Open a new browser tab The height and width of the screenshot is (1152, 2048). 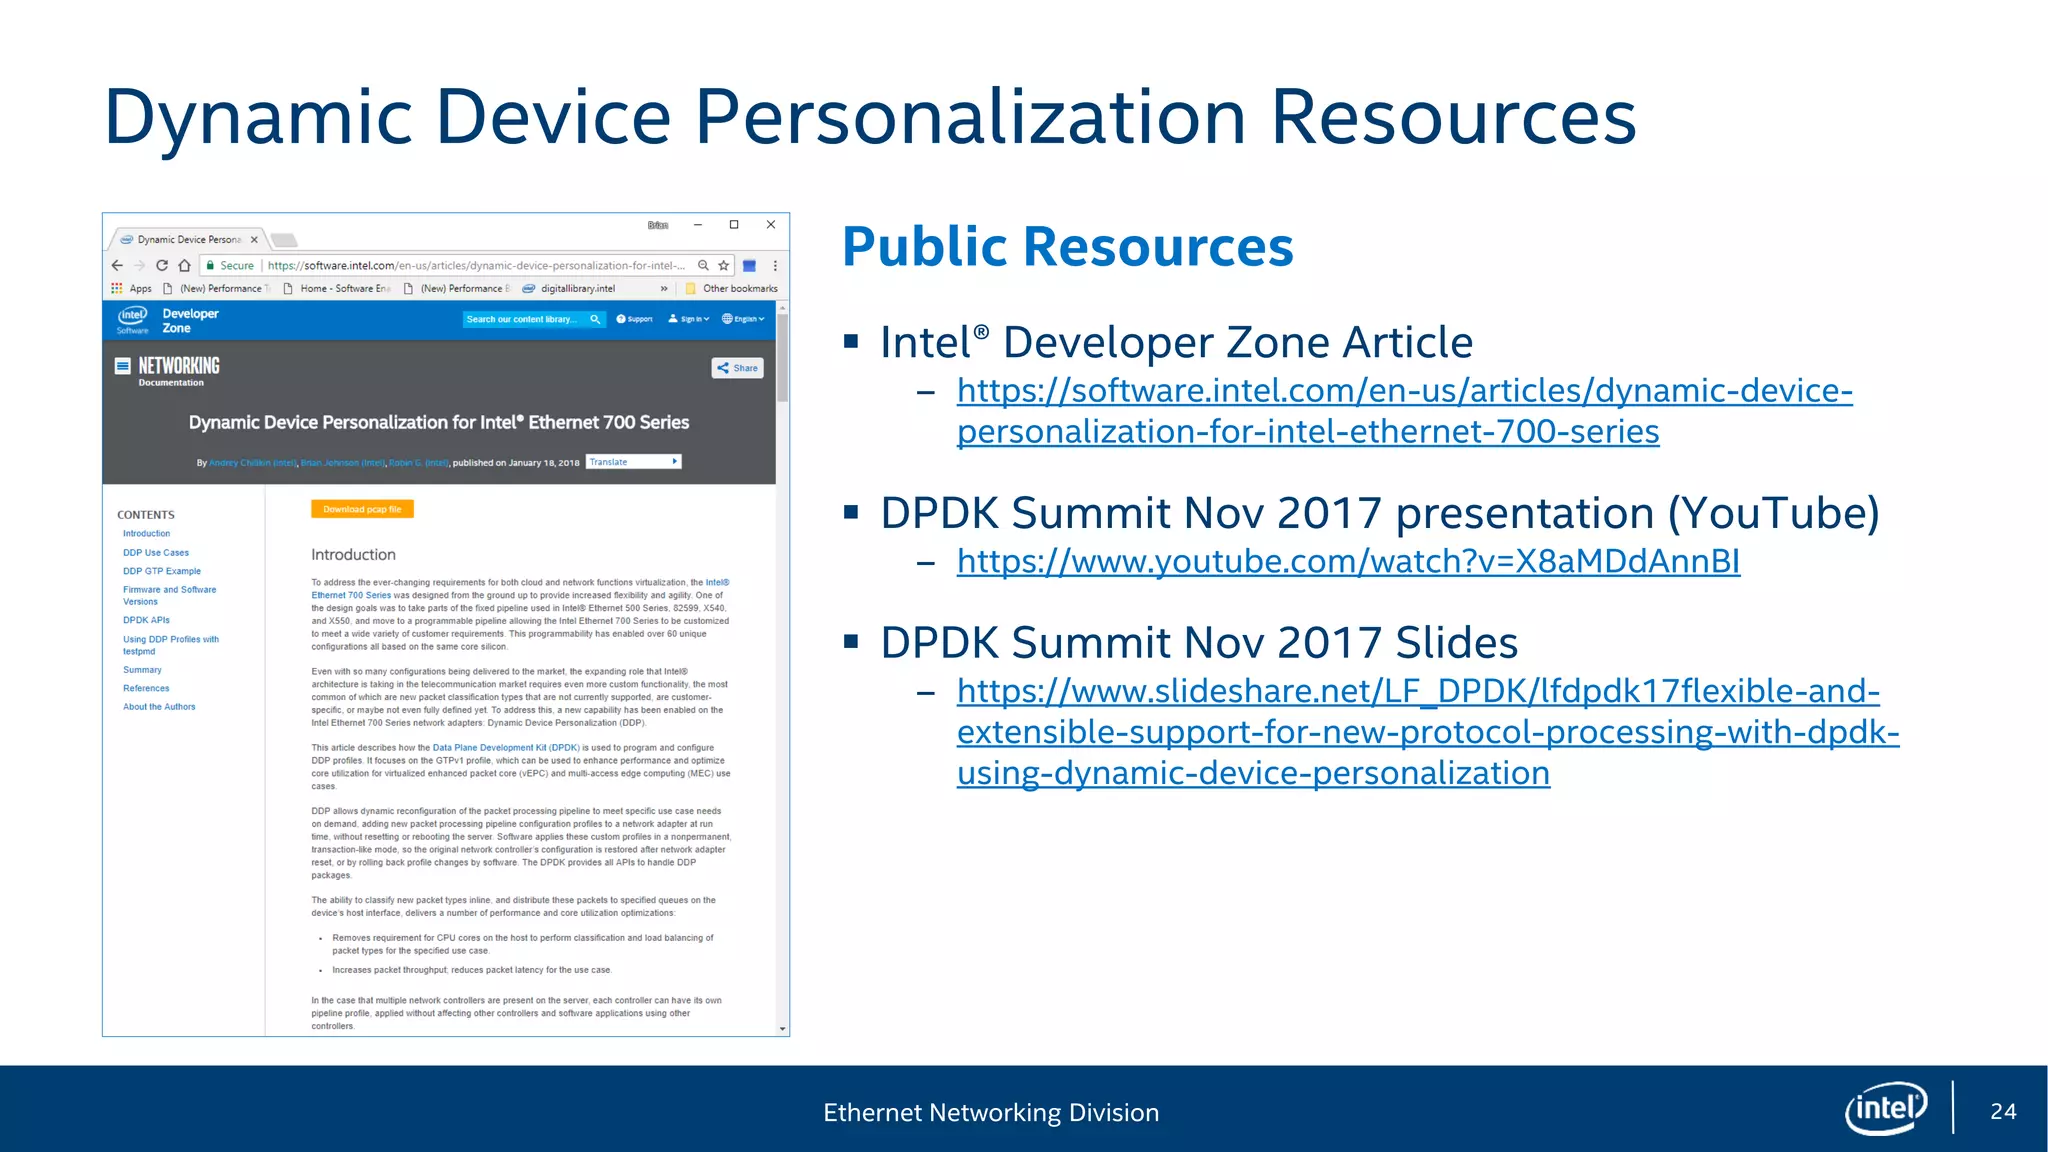[284, 240]
